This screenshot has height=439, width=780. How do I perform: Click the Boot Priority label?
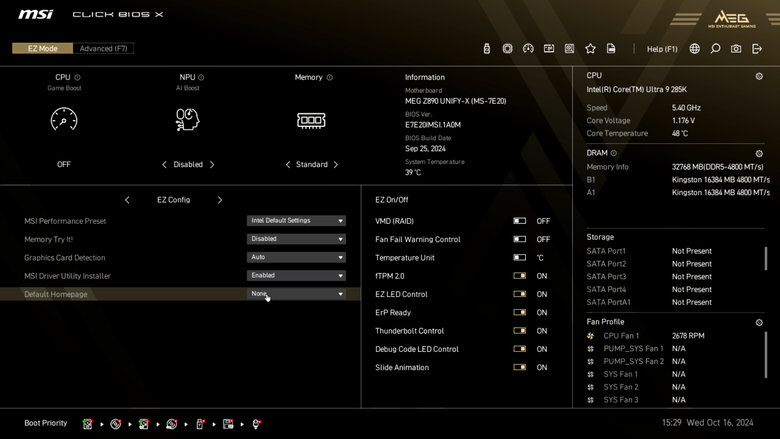pyautogui.click(x=46, y=423)
